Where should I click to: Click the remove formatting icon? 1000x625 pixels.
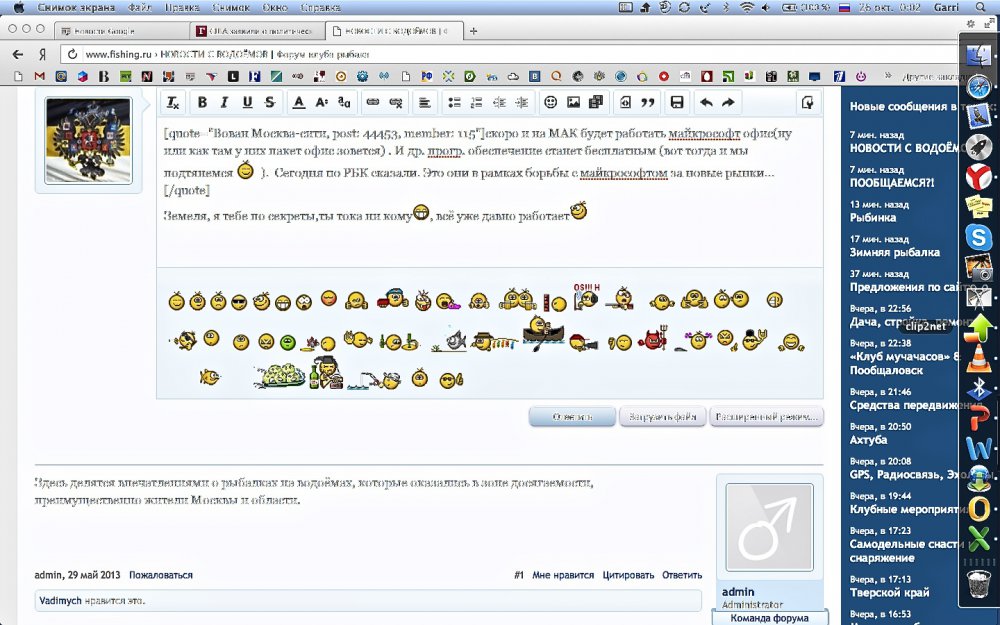172,102
